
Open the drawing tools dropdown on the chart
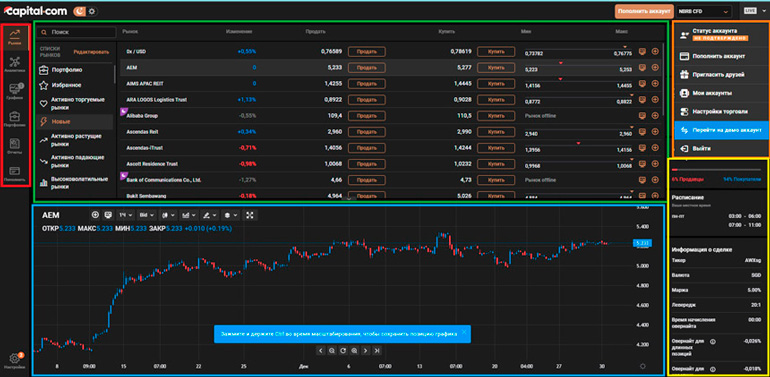[x=209, y=215]
